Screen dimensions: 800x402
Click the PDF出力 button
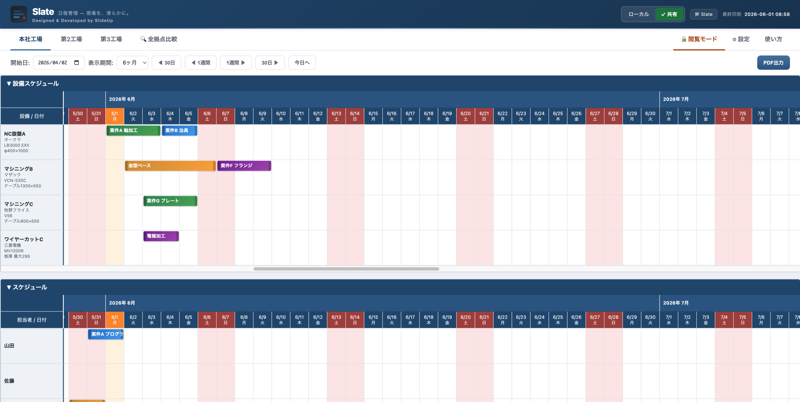click(x=773, y=63)
